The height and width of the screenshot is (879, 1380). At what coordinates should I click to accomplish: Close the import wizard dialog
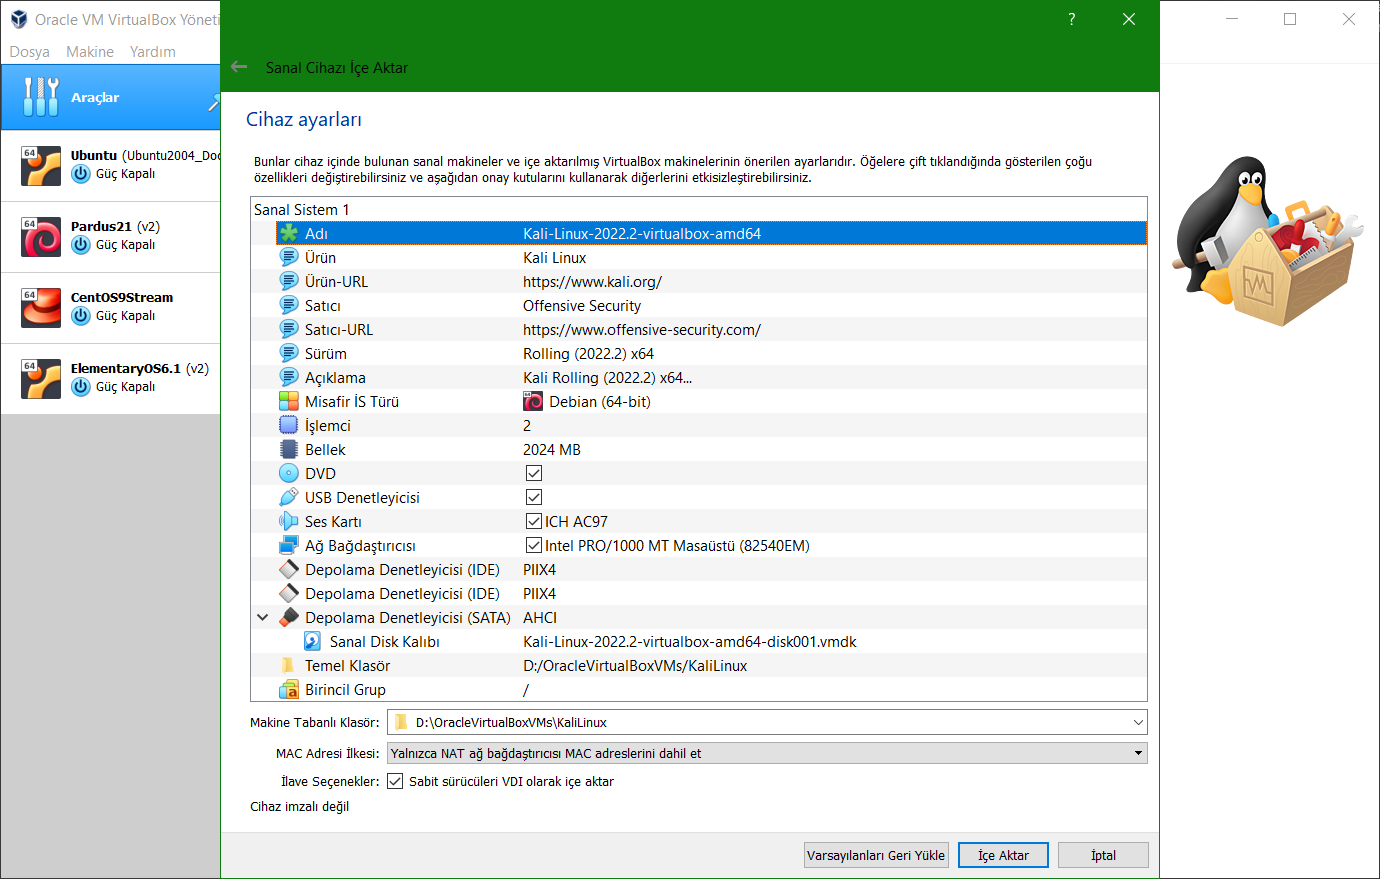pyautogui.click(x=1129, y=19)
